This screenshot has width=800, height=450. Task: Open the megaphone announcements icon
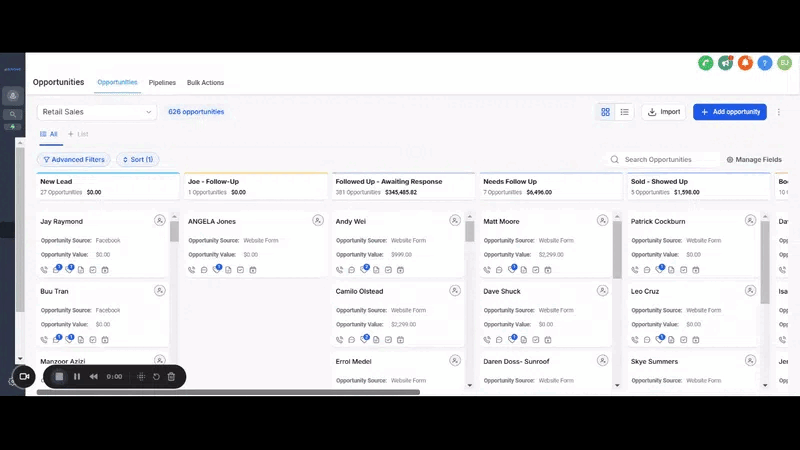(726, 63)
